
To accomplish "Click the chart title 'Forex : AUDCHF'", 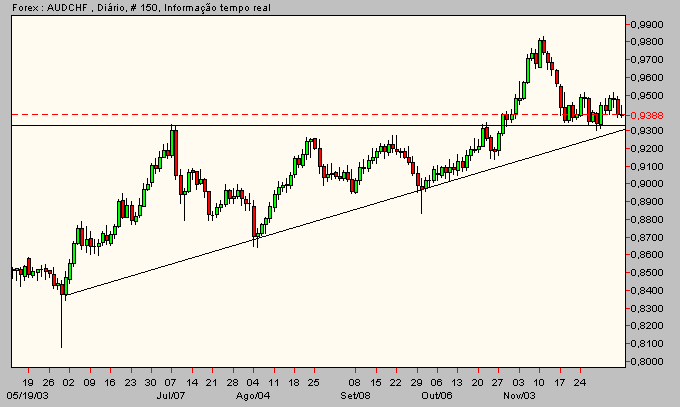I will [50, 7].
